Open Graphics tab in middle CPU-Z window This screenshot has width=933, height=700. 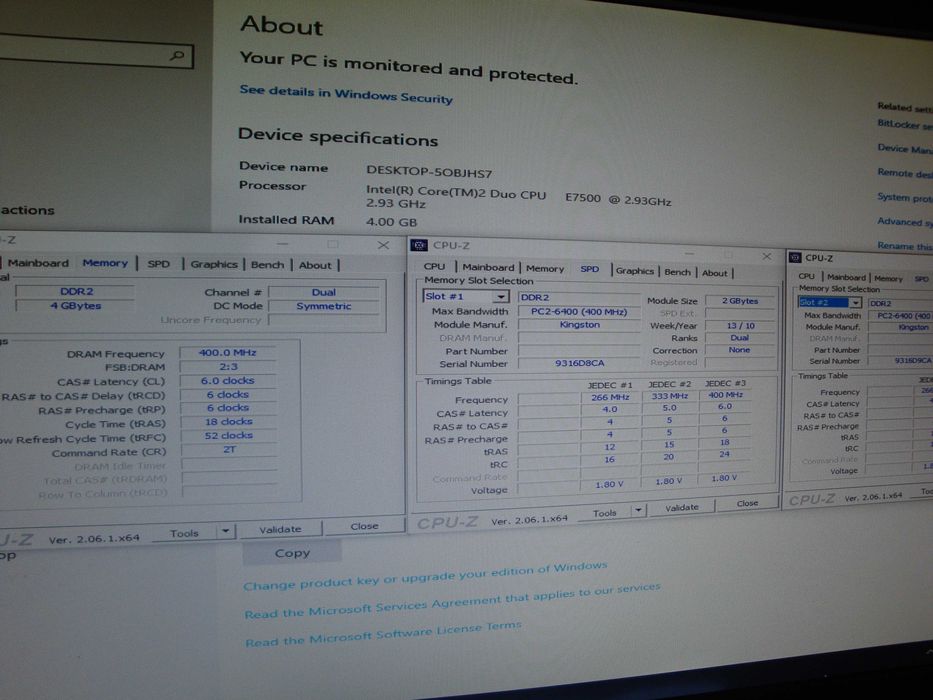pyautogui.click(x=634, y=271)
